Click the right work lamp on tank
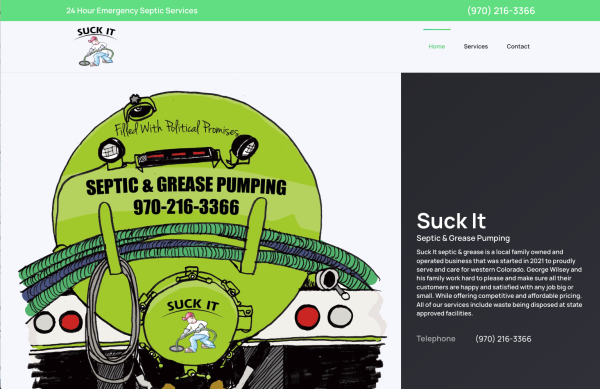The image size is (600, 389). point(245,148)
